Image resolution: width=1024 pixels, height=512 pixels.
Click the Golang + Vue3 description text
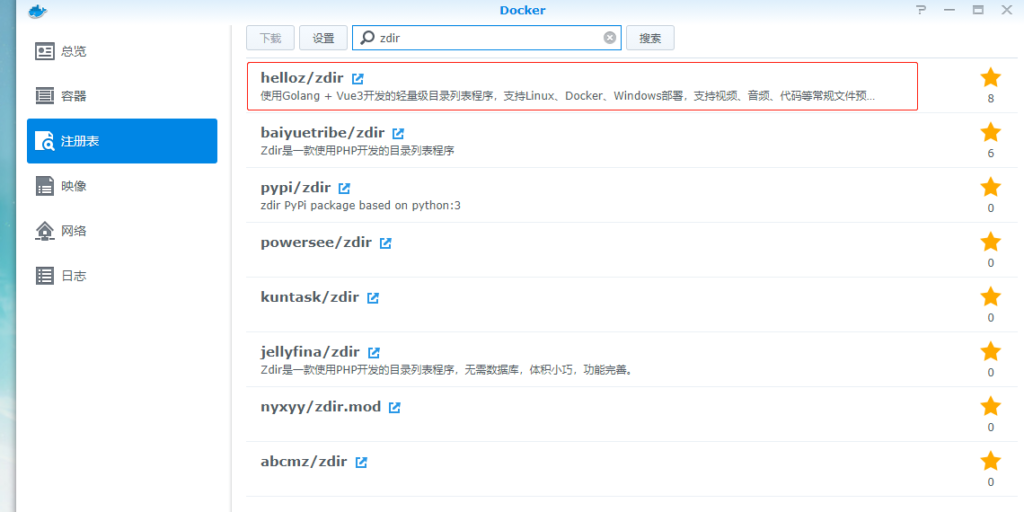tap(568, 96)
